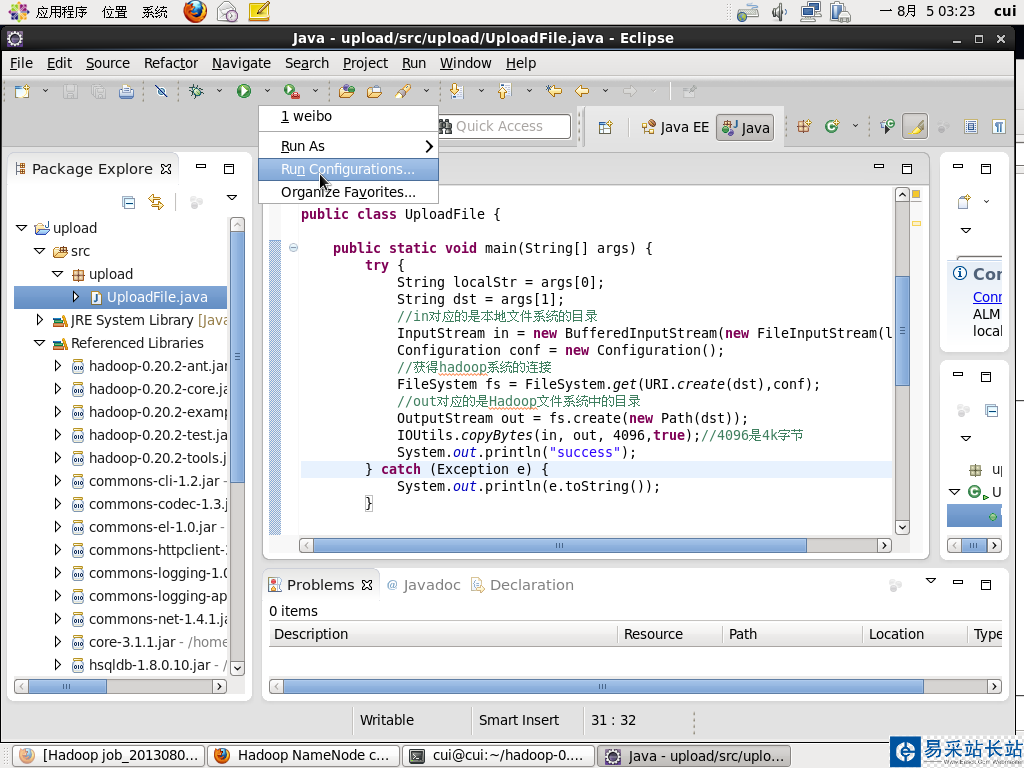Click the Quick Access search field
Screen dimensions: 1024x768
click(x=505, y=126)
